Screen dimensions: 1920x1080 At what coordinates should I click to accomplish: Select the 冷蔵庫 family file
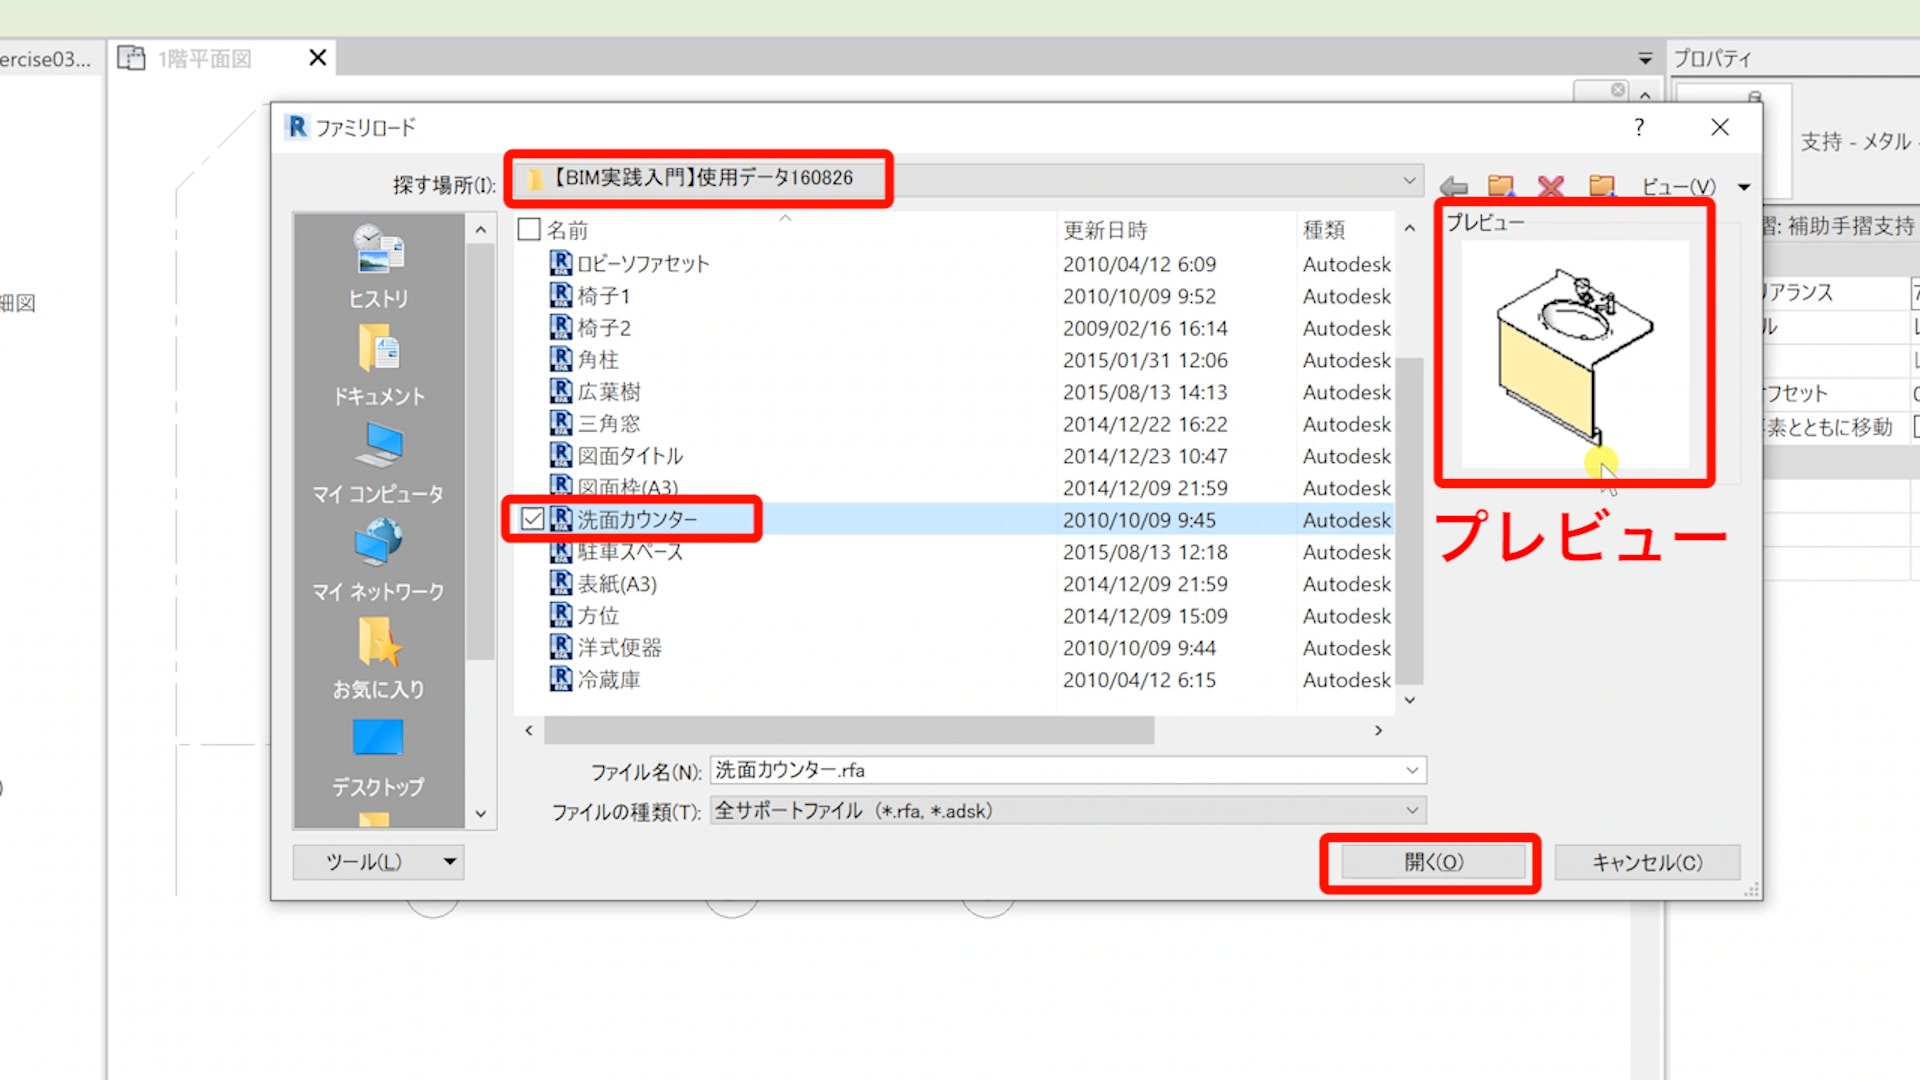[608, 680]
